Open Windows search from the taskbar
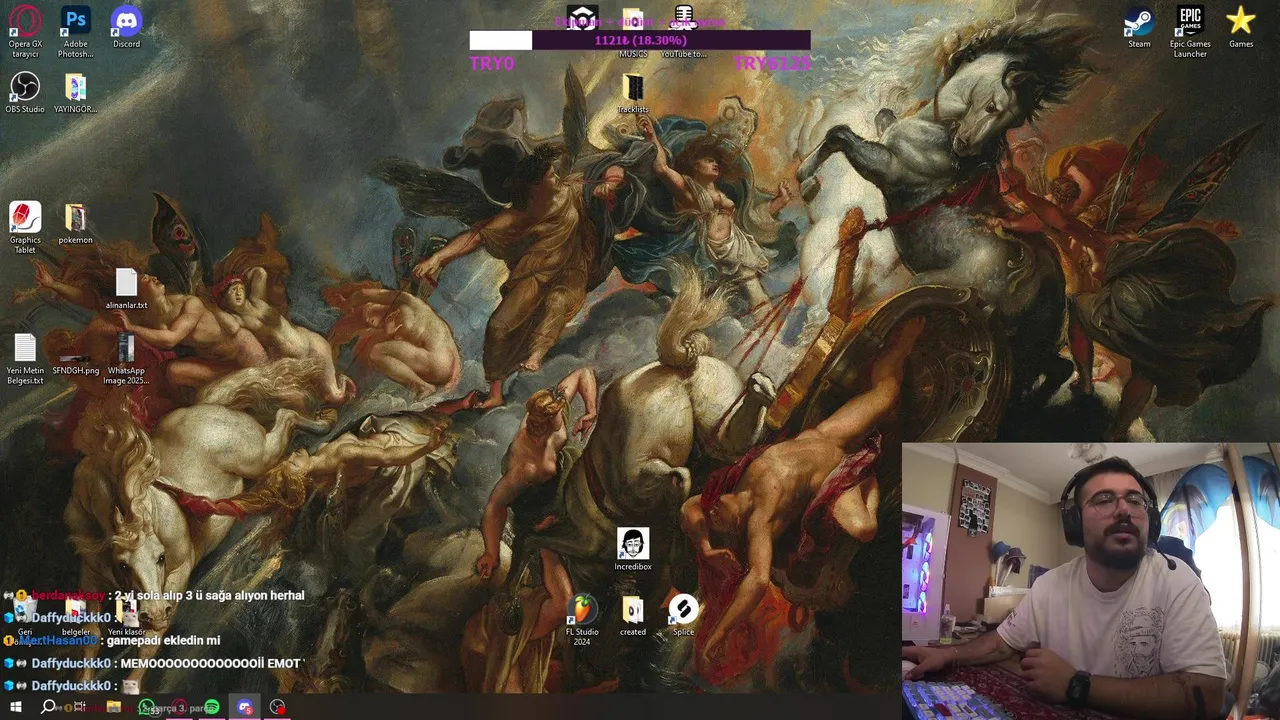This screenshot has height=720, width=1280. 48,707
